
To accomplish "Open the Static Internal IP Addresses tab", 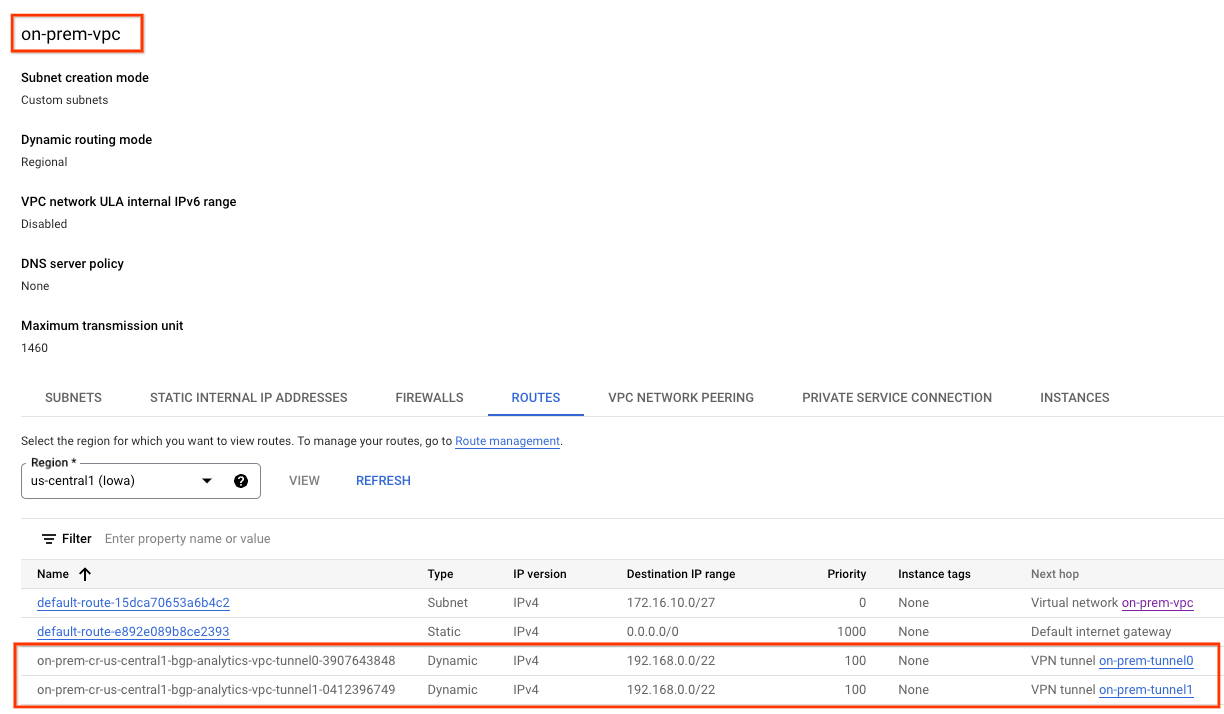I will (x=248, y=398).
